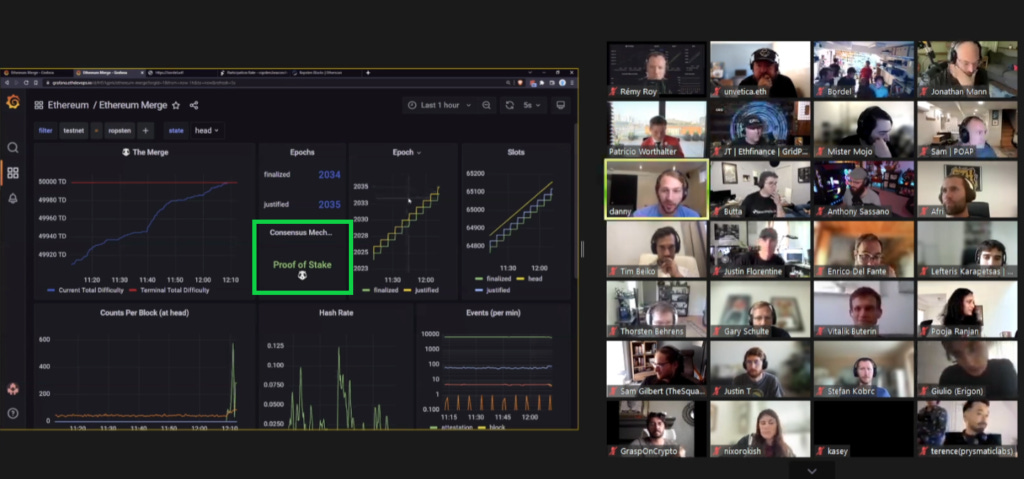Click the state label before head

coord(176,131)
